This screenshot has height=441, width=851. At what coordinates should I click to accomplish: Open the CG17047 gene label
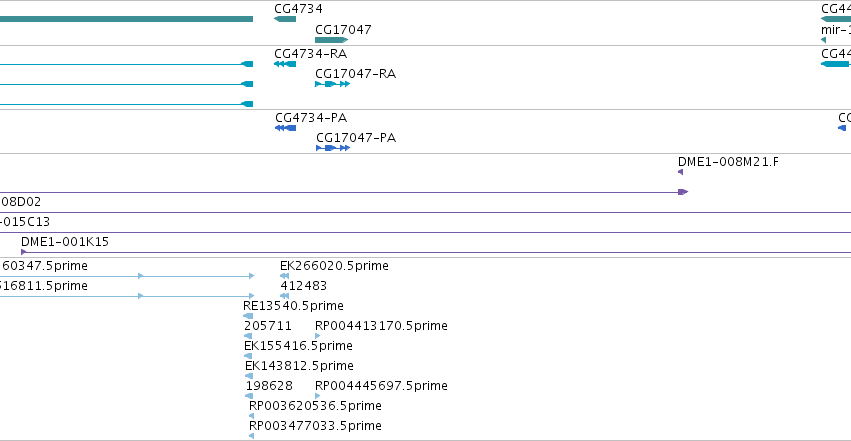[x=344, y=29]
